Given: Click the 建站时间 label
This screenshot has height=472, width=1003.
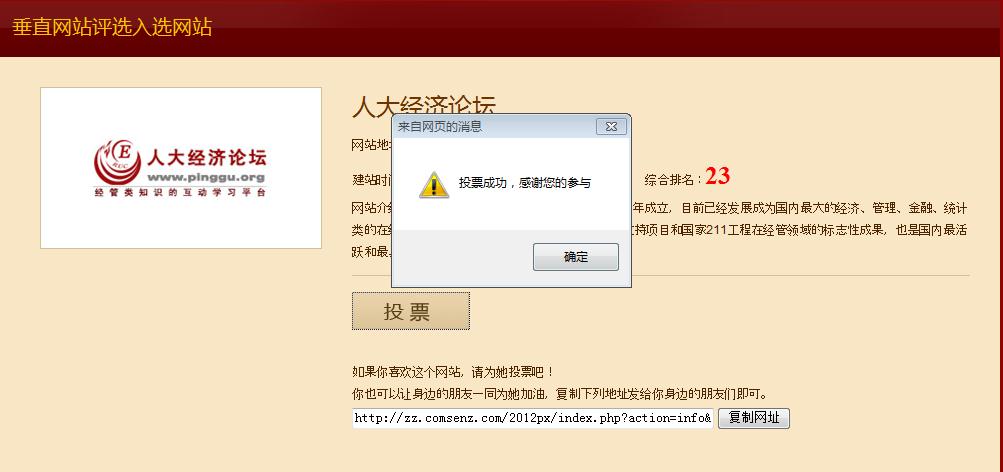Looking at the screenshot, I should pos(372,180).
